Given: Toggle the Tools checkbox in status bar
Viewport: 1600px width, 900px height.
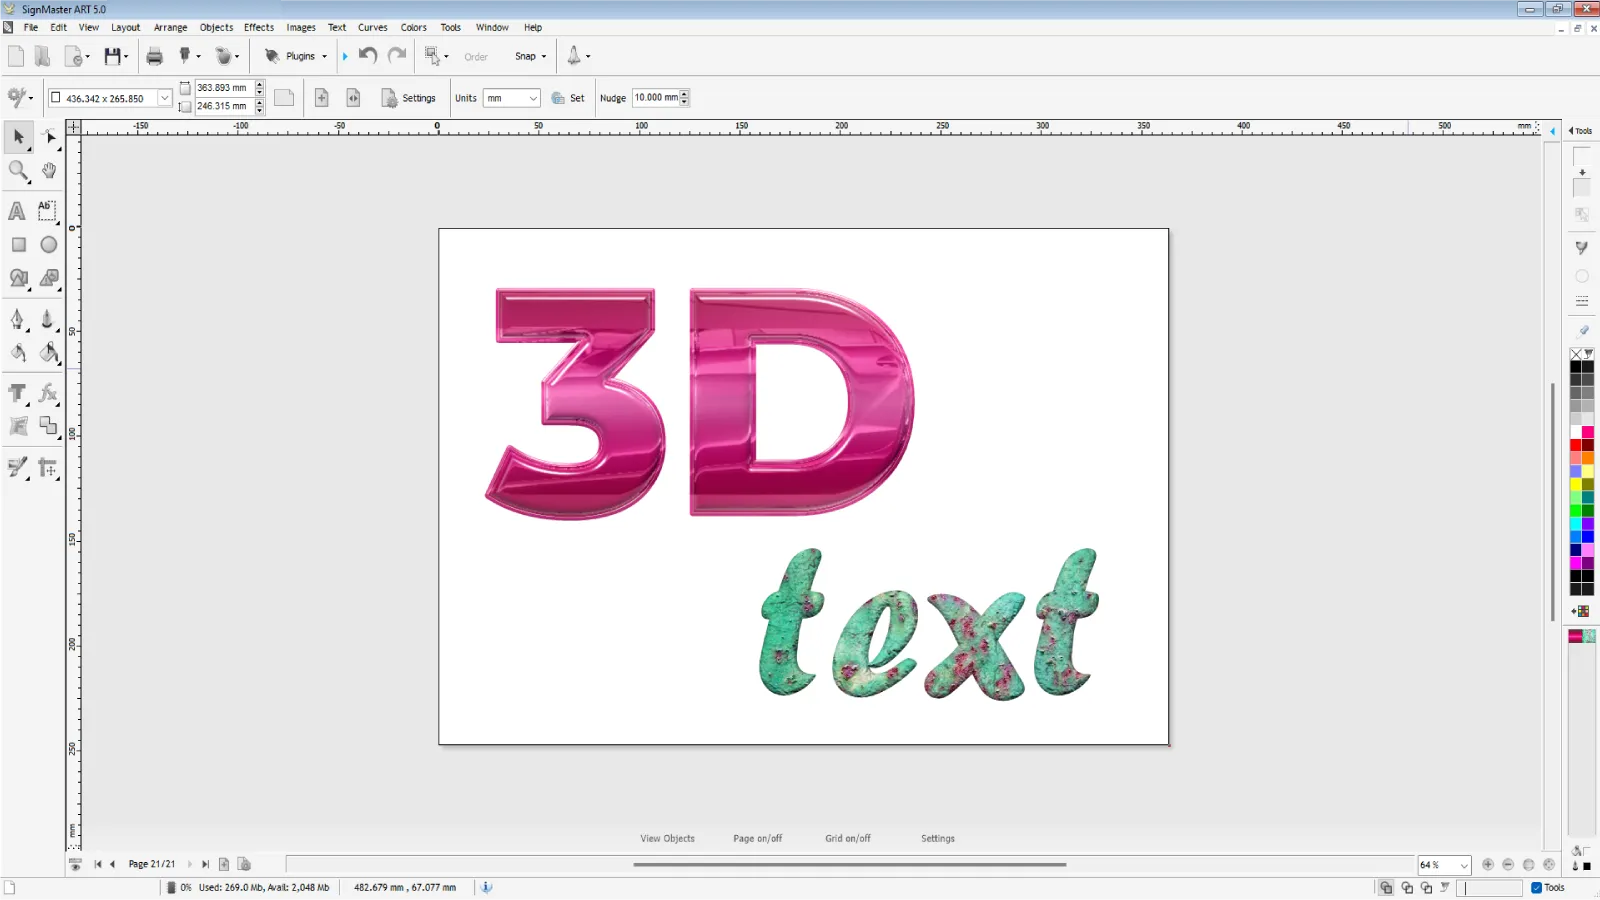Looking at the screenshot, I should click(1536, 888).
